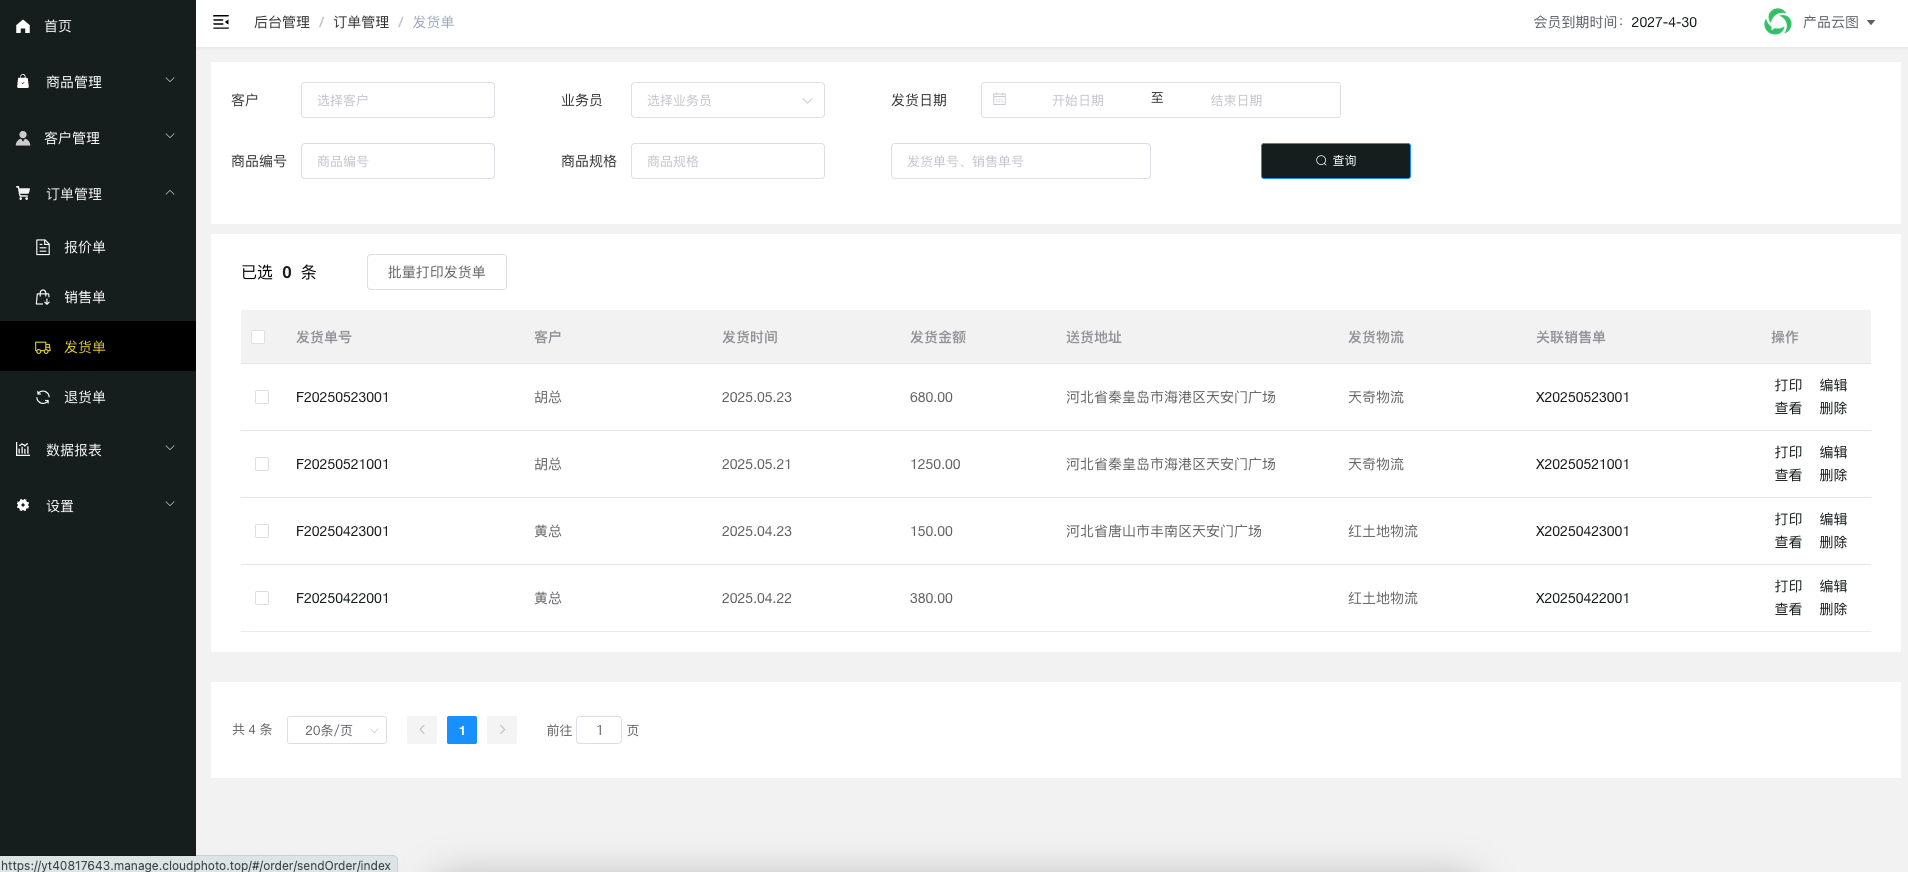Click the 开始日期 start date field
The height and width of the screenshot is (872, 1908).
pyautogui.click(x=1078, y=100)
